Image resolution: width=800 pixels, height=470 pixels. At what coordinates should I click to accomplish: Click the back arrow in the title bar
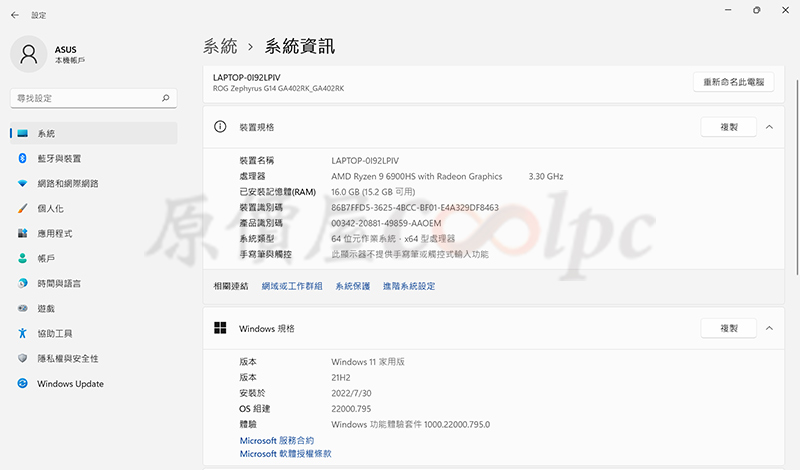click(15, 15)
